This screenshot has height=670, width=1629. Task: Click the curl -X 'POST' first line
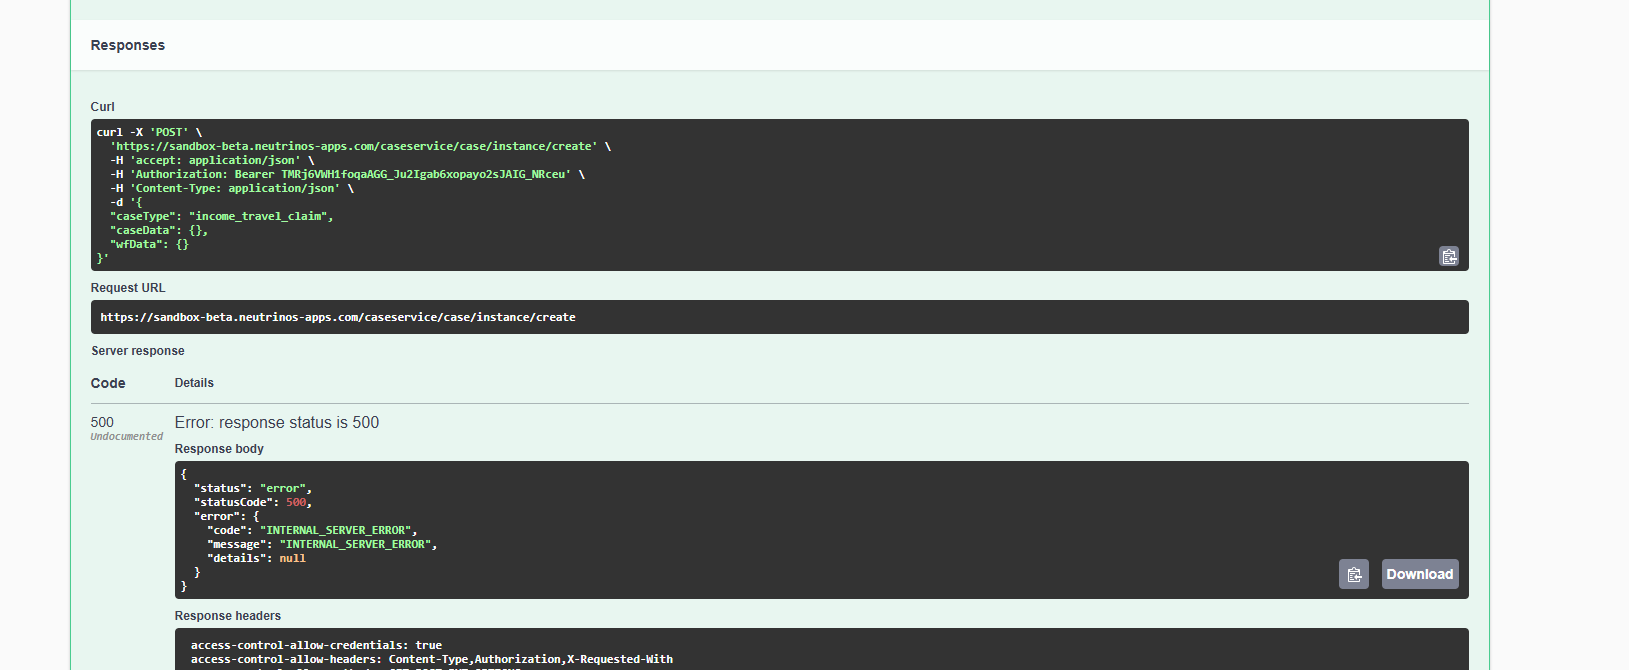[x=149, y=132]
